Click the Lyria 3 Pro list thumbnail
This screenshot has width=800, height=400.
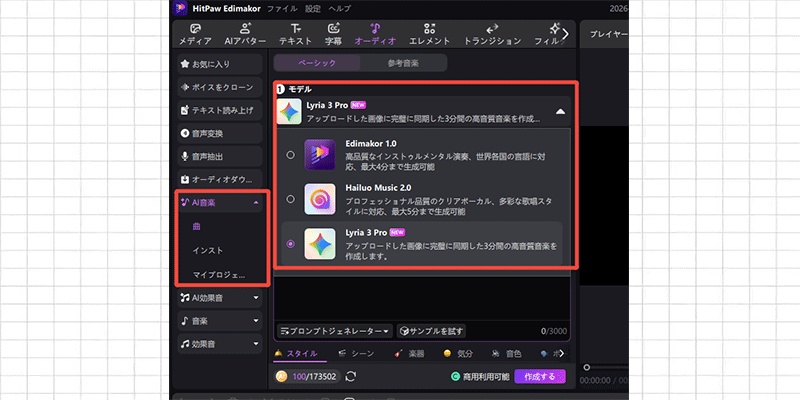point(320,244)
